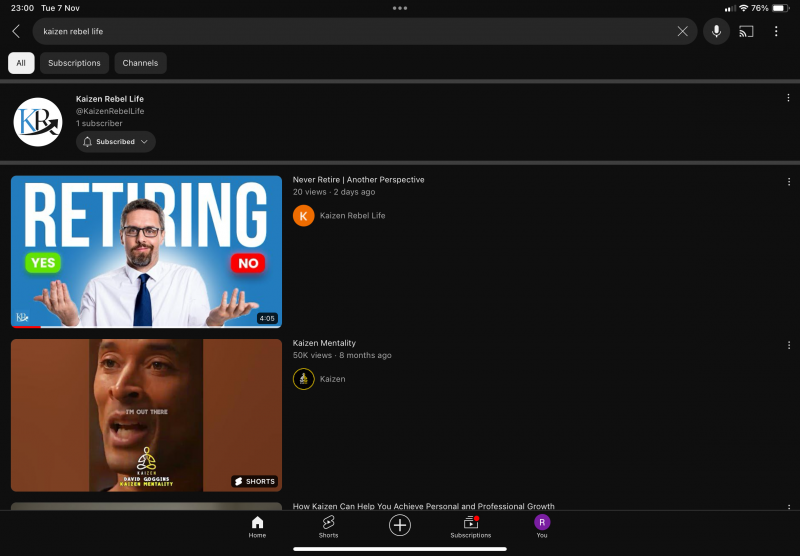
Task: Open Shorts from bottom navigation
Action: click(x=328, y=527)
